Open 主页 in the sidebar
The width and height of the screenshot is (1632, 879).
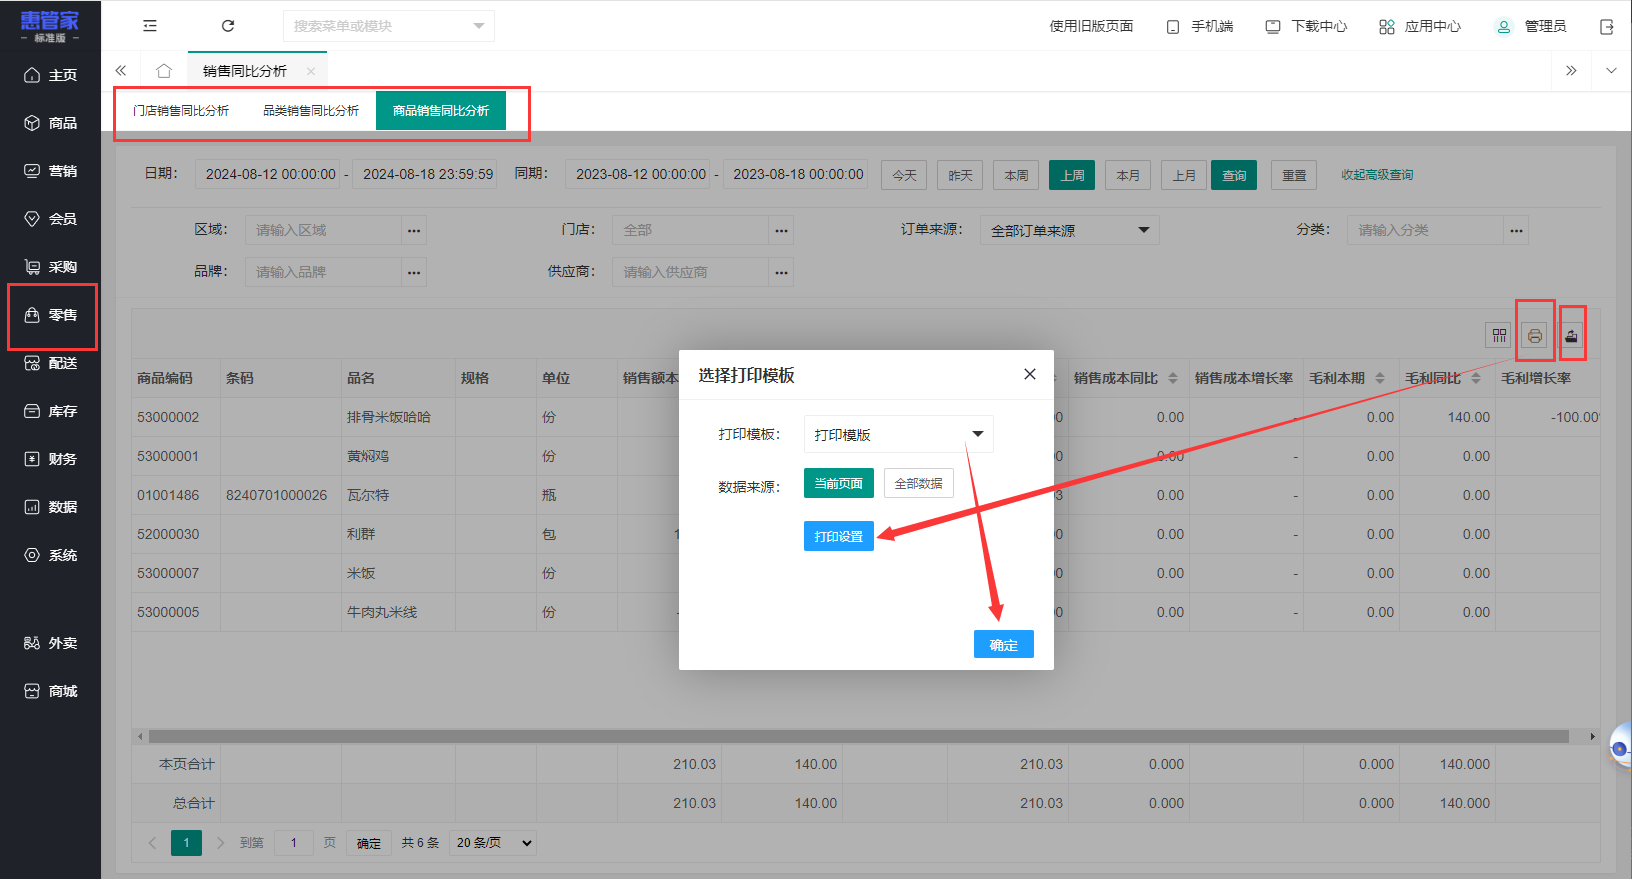[x=50, y=75]
